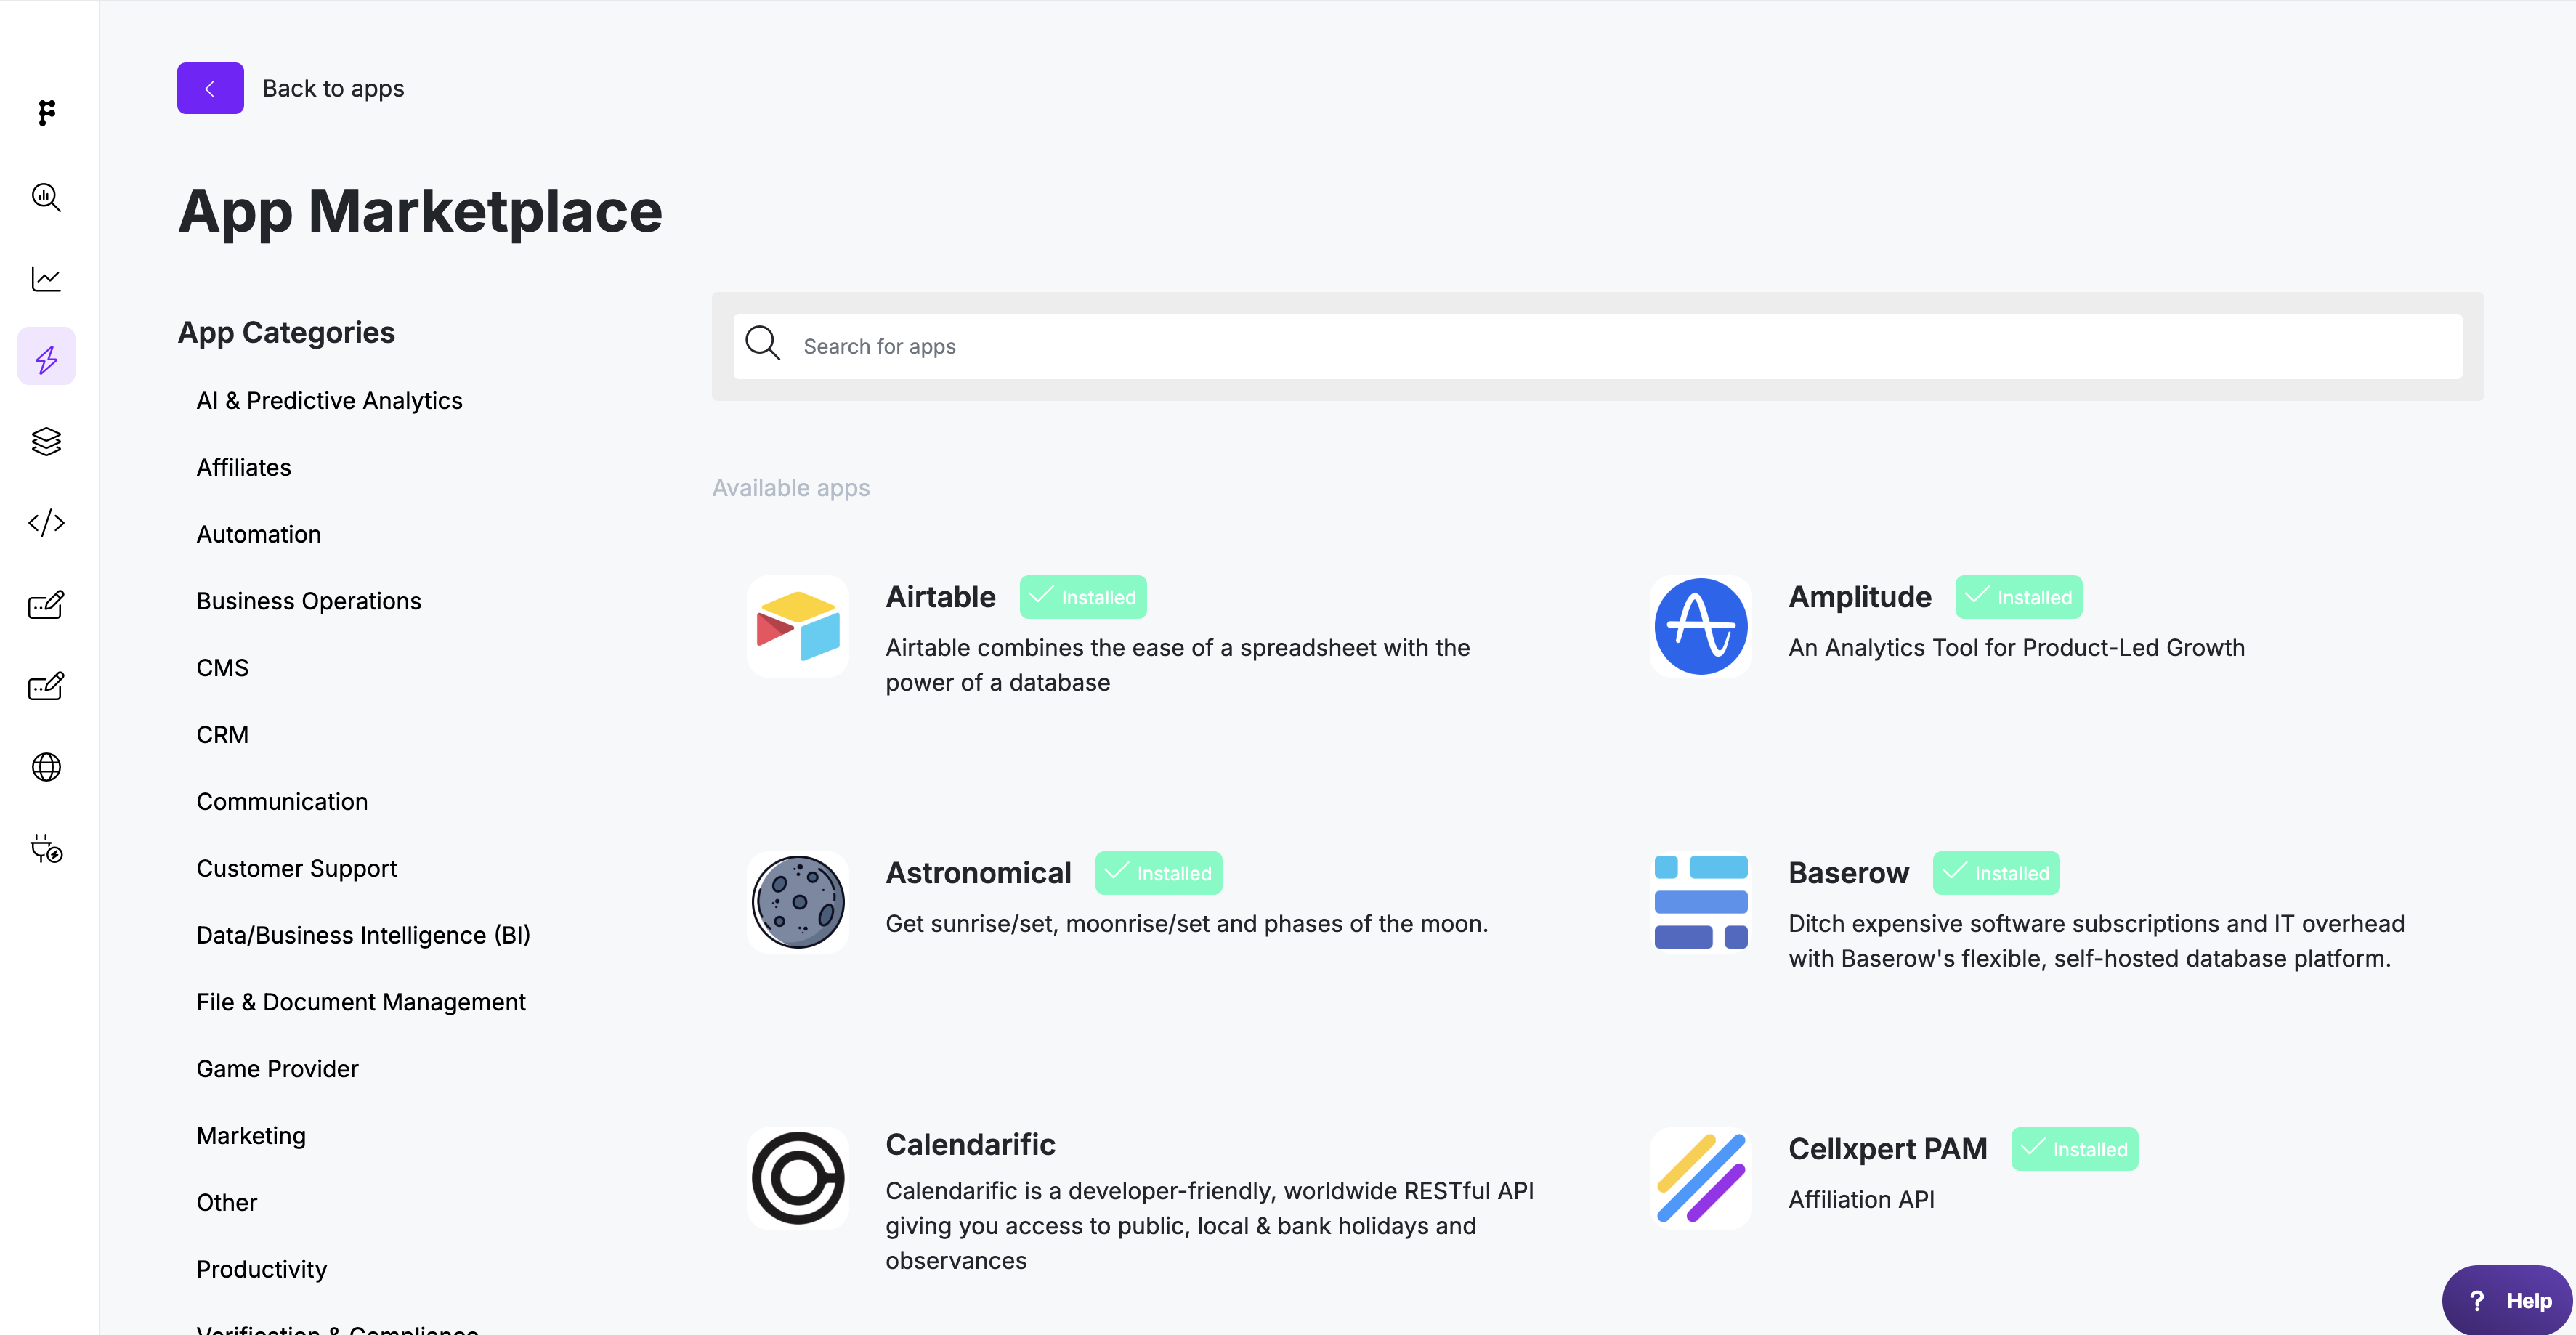Click Installed badge next to Astronomical
Screen dimensions: 2576x1335
tap(1159, 873)
